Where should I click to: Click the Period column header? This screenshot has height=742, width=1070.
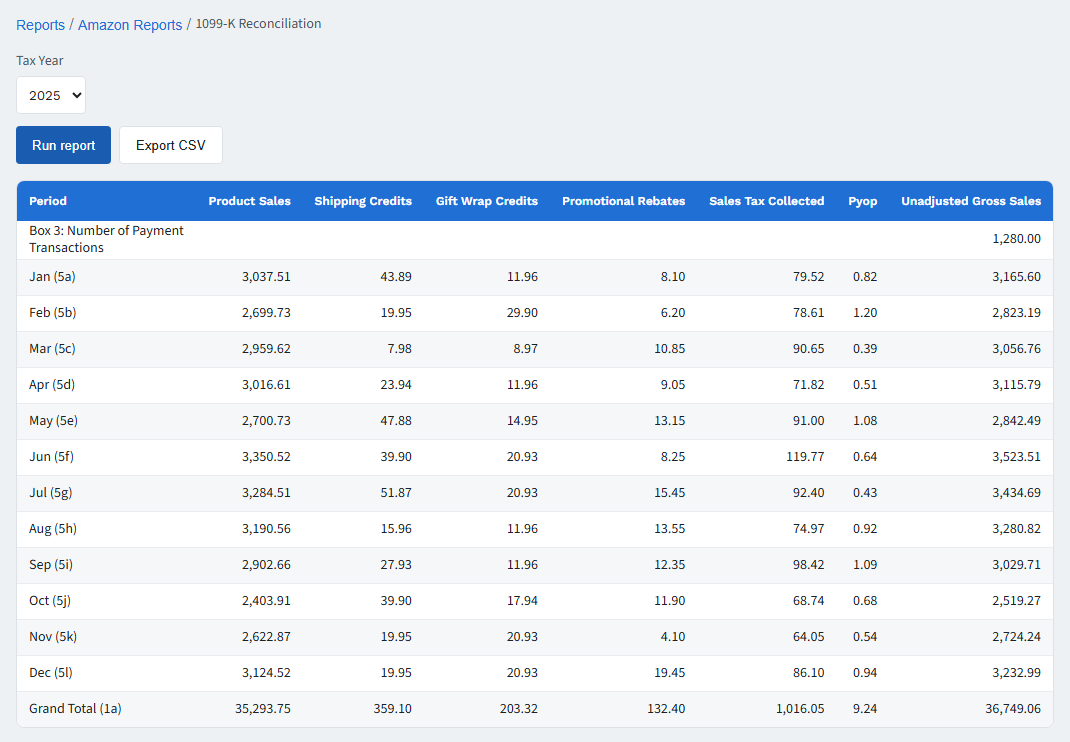[x=48, y=201]
